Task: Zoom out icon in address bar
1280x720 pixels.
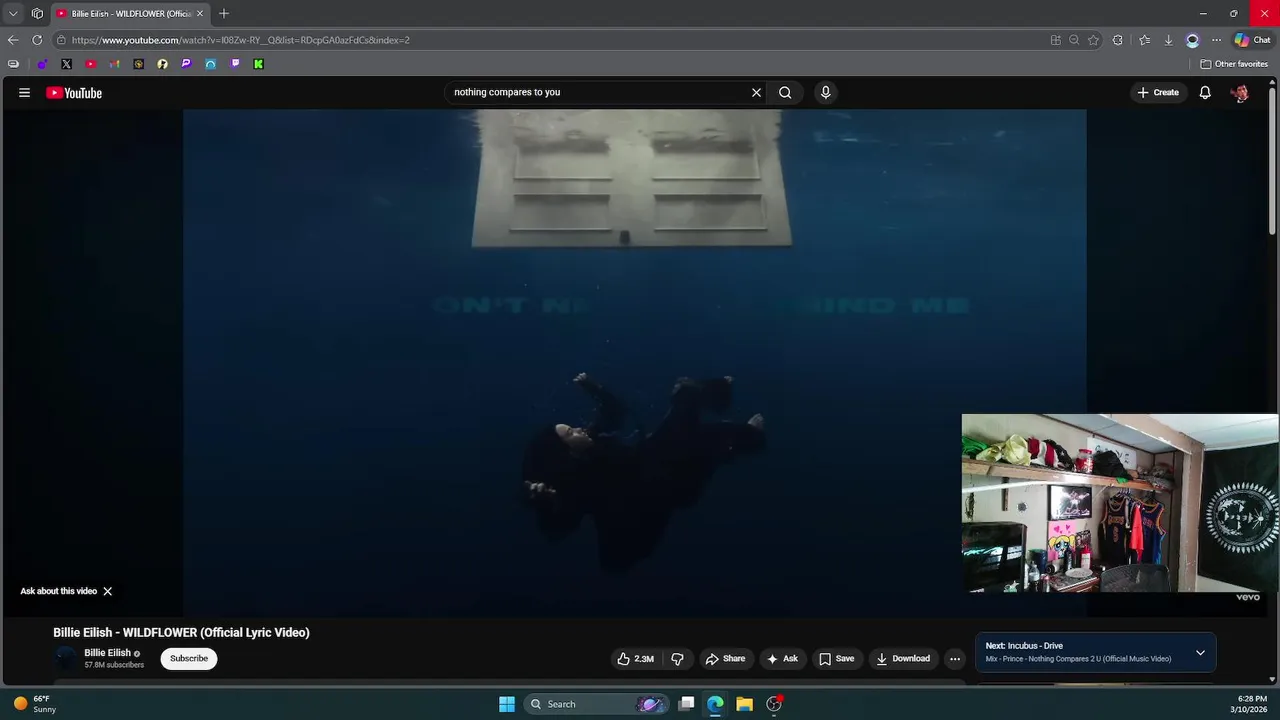Action: [x=1074, y=40]
